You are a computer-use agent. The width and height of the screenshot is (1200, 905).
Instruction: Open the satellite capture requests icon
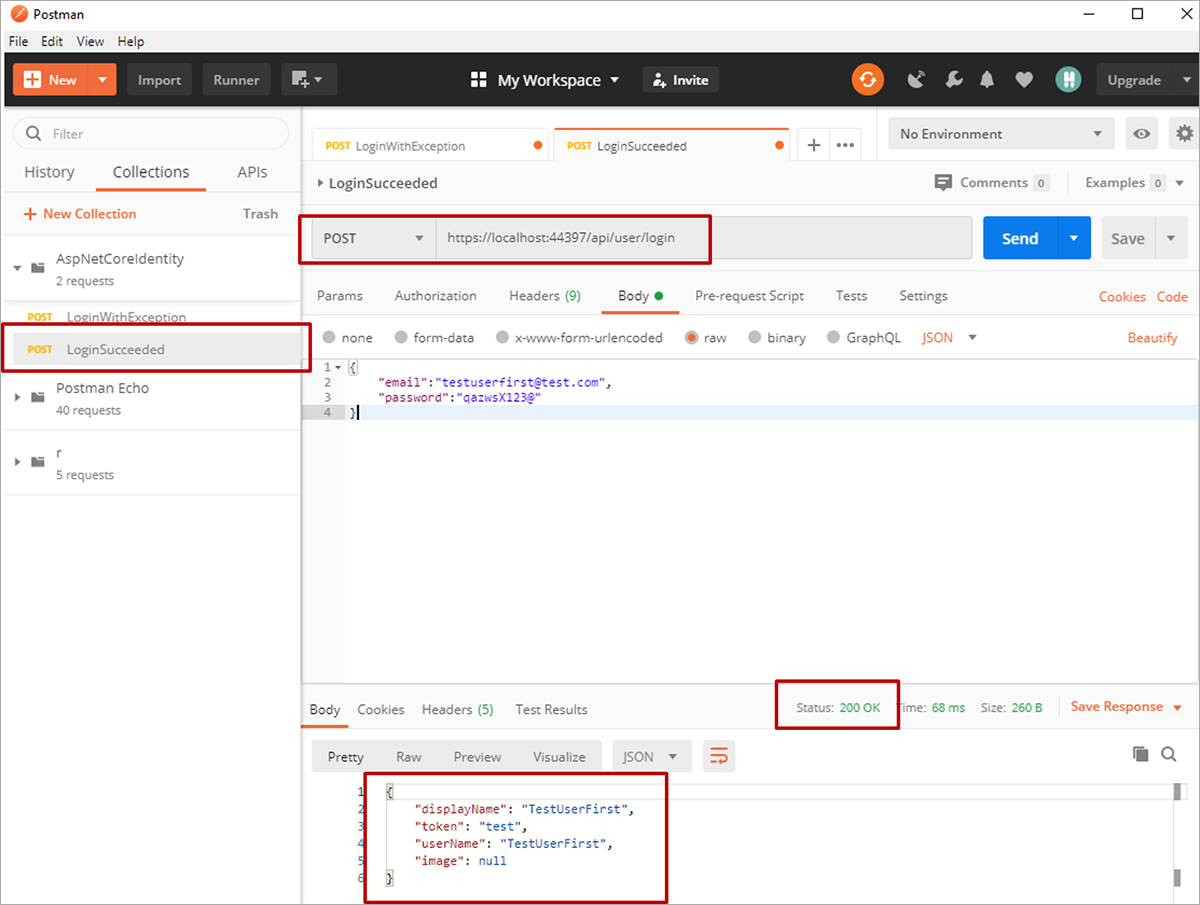coord(916,80)
